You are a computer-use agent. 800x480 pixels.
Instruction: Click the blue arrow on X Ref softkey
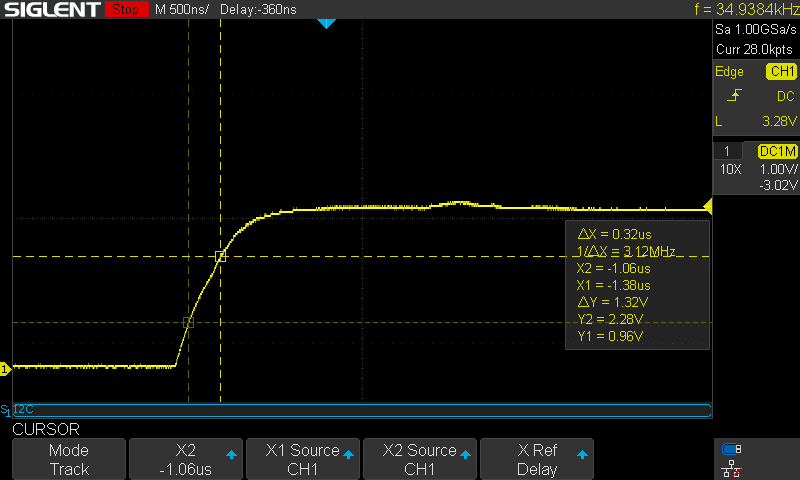pos(582,454)
